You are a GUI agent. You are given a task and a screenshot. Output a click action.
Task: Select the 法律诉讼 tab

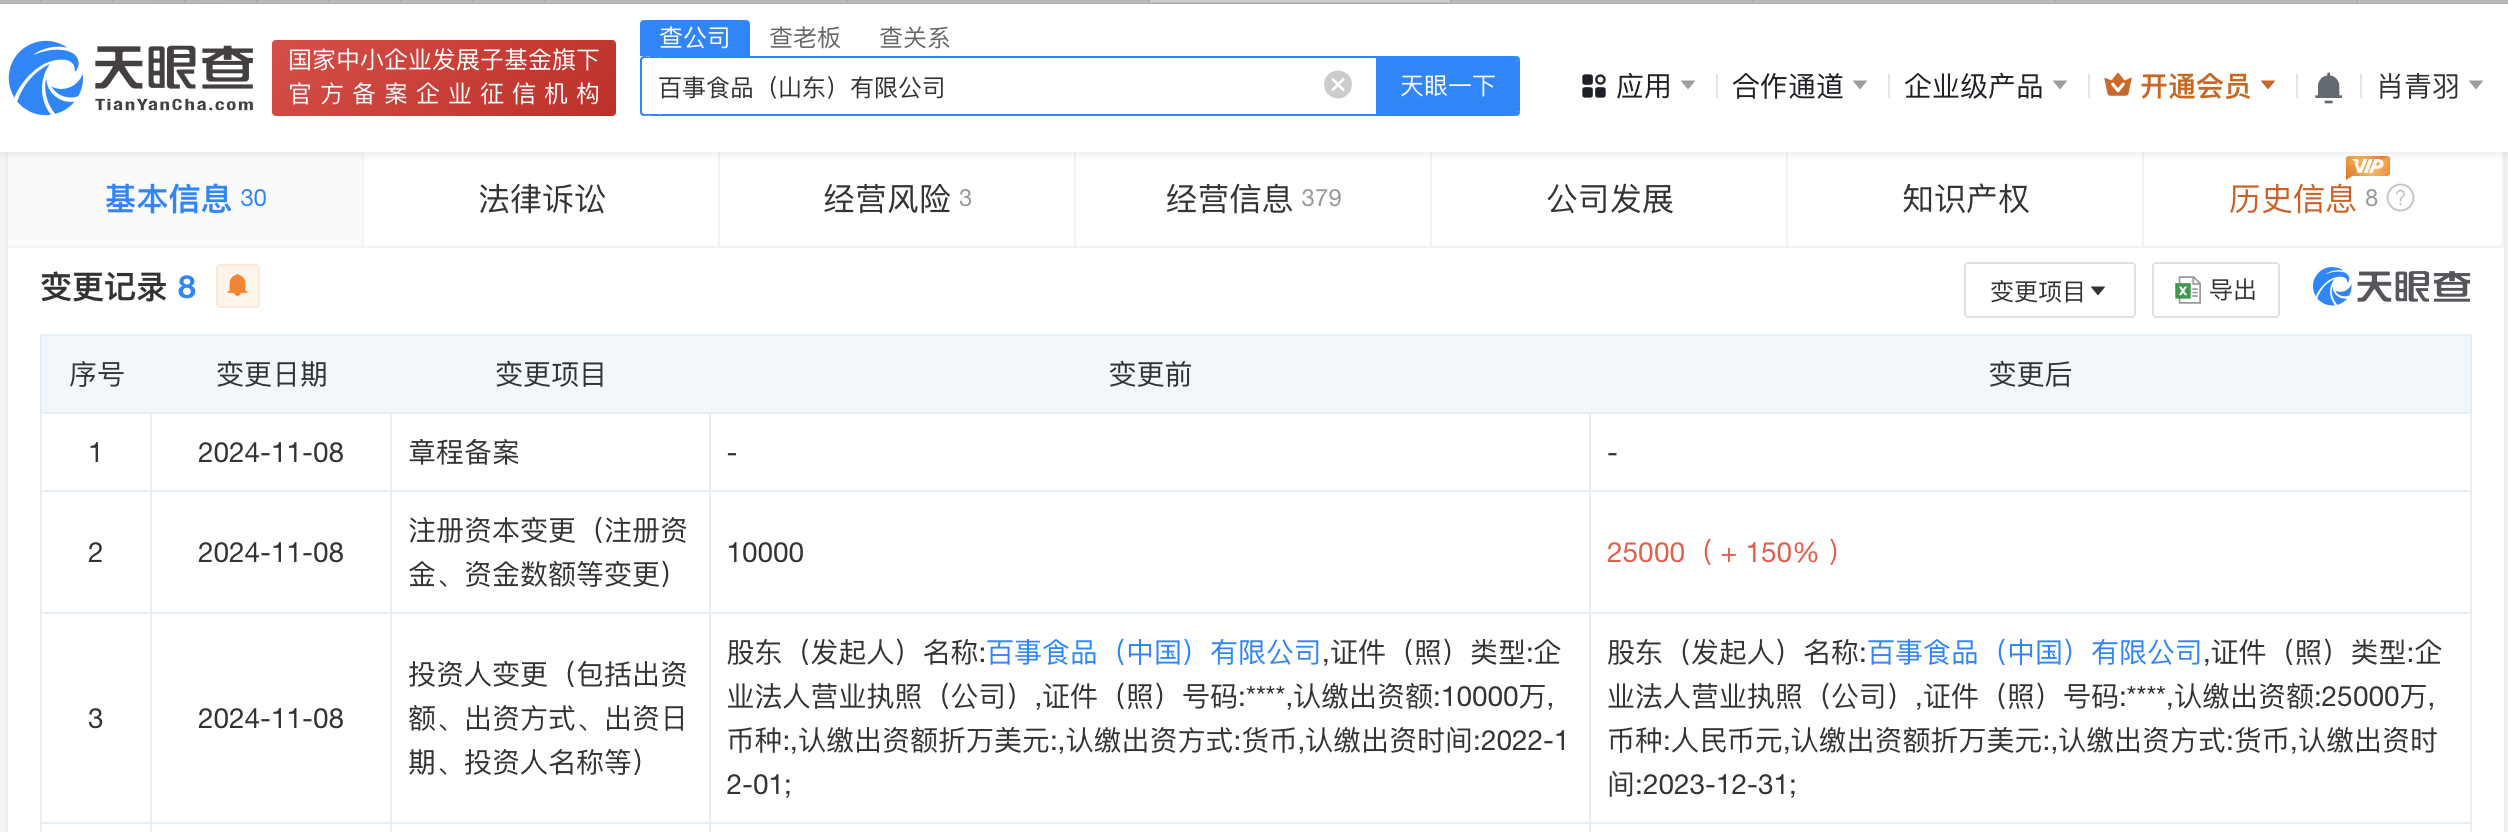pos(541,198)
